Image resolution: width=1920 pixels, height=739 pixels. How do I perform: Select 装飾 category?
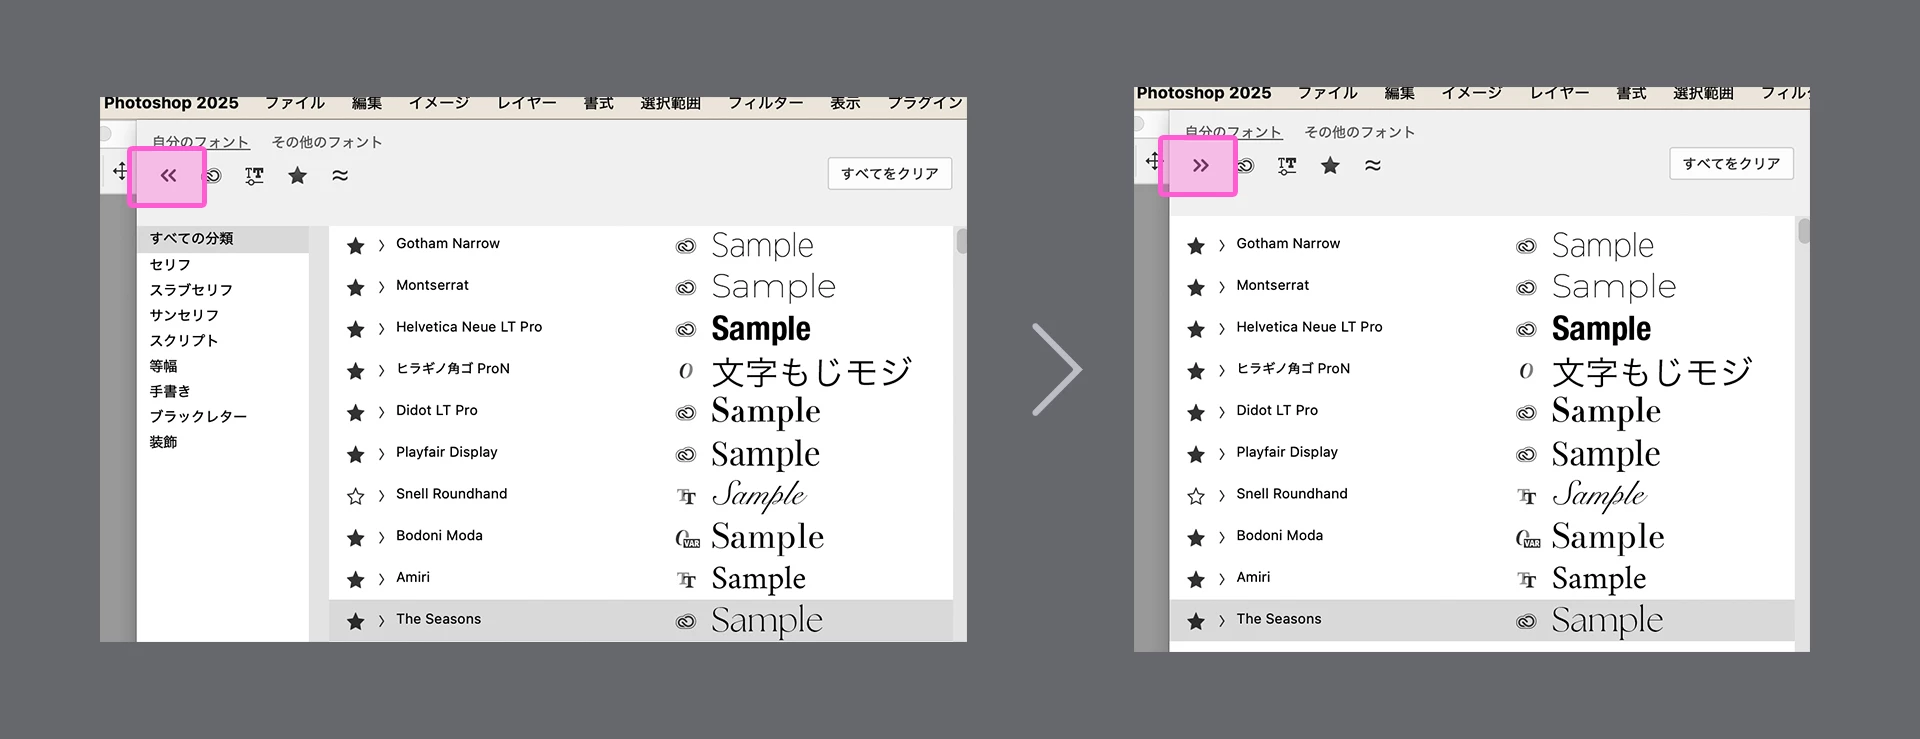(x=163, y=442)
